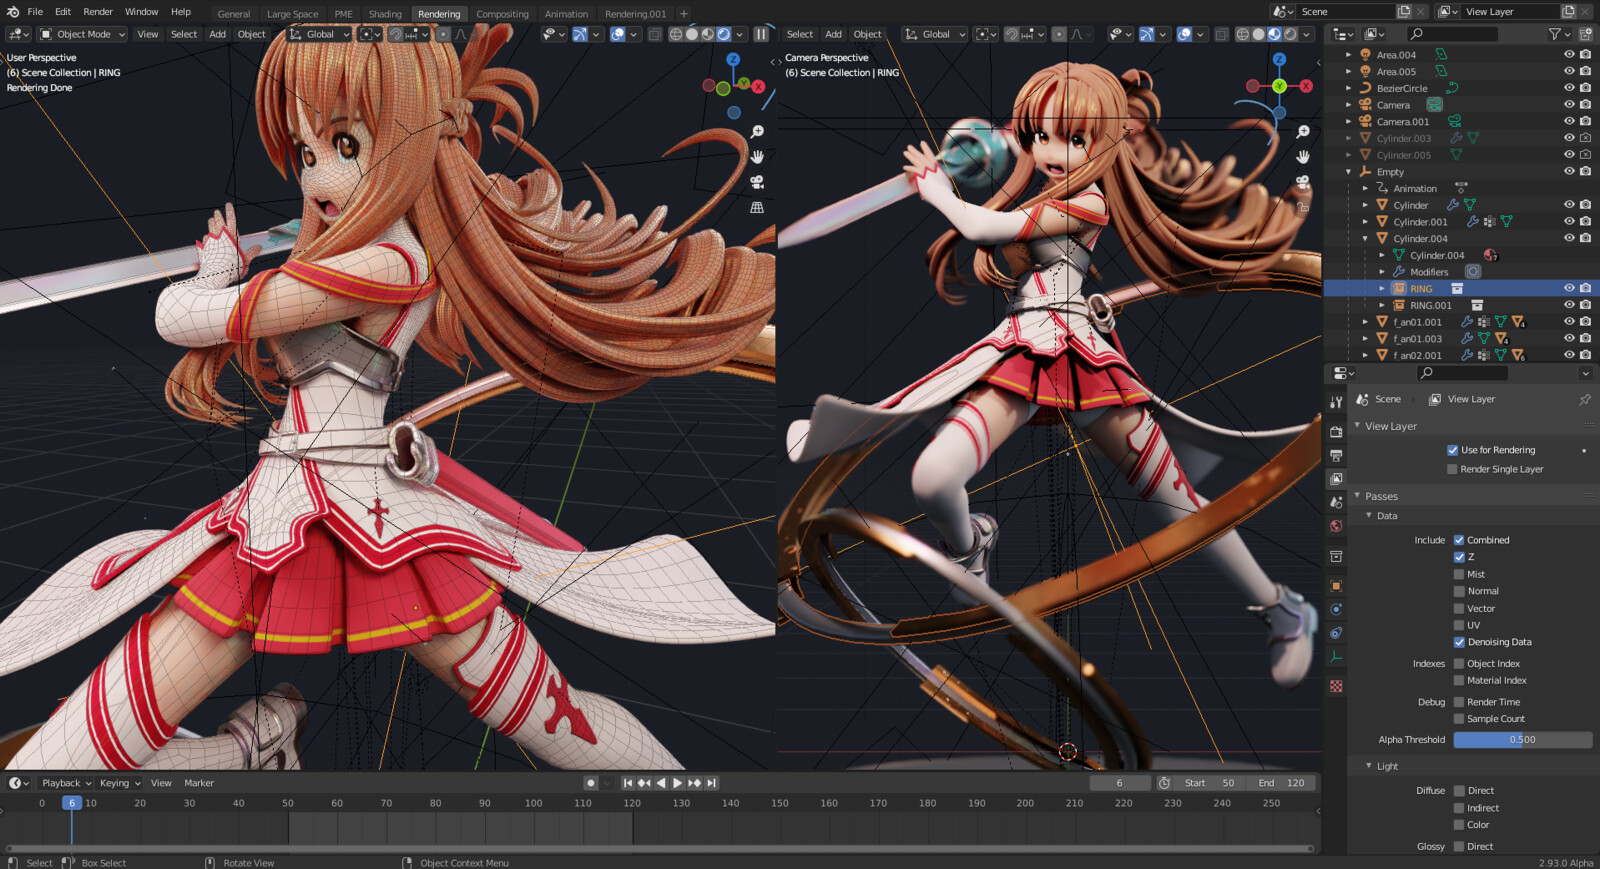Open the Object Mode dropdown
Screen dimensions: 1600x869
[x=83, y=34]
